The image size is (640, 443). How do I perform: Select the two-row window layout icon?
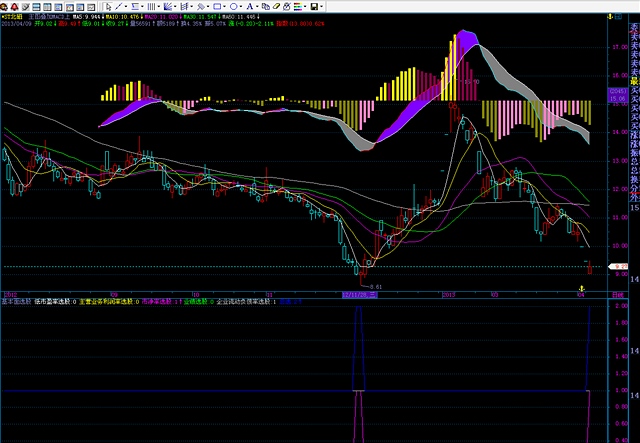point(36,7)
